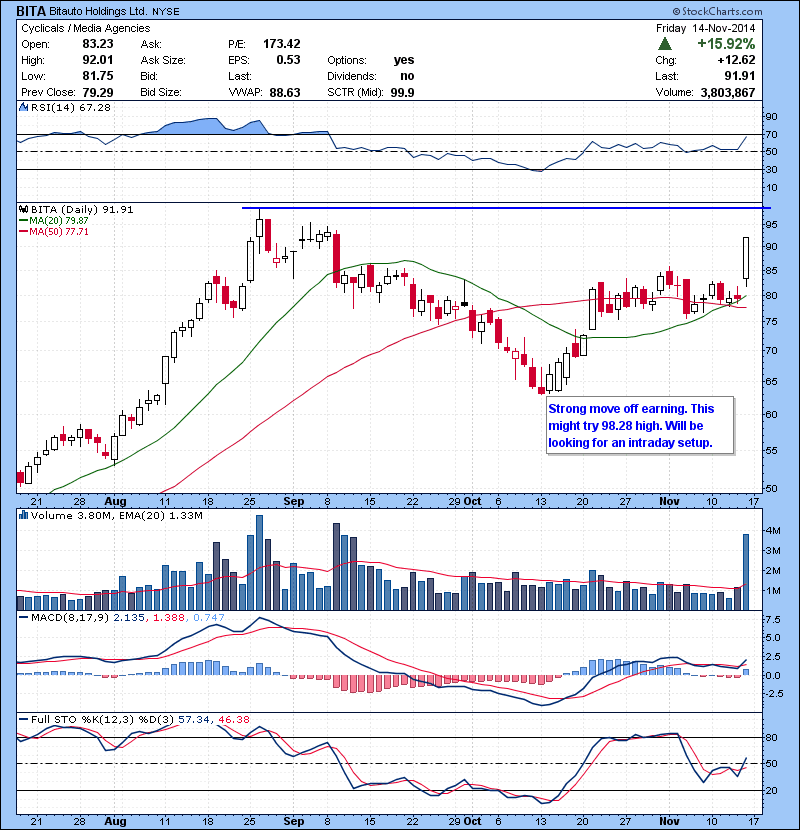
Task: Click the RSI(14) indicator icon
Action: coord(23,107)
